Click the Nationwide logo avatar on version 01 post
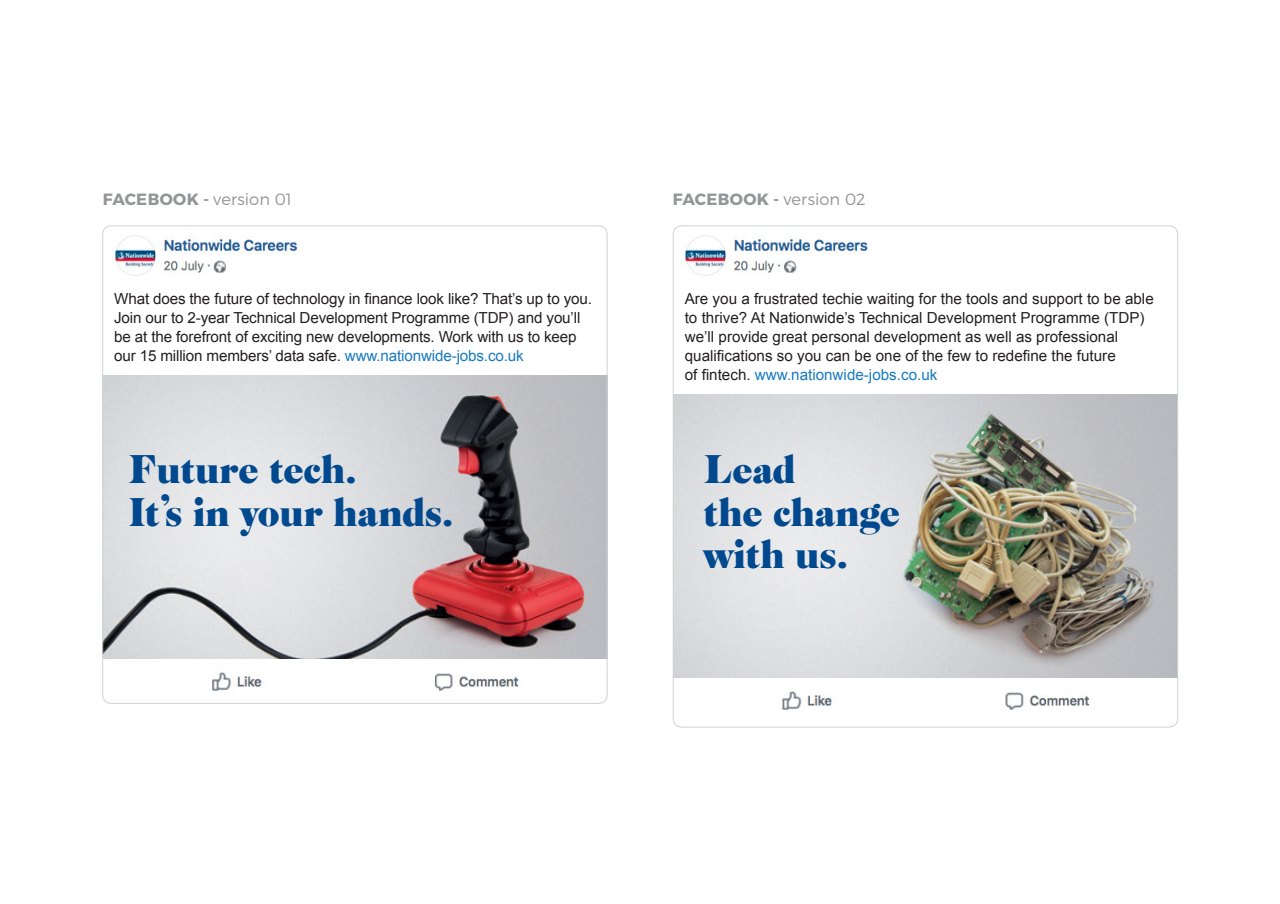This screenshot has height=904, width=1280. coord(135,256)
